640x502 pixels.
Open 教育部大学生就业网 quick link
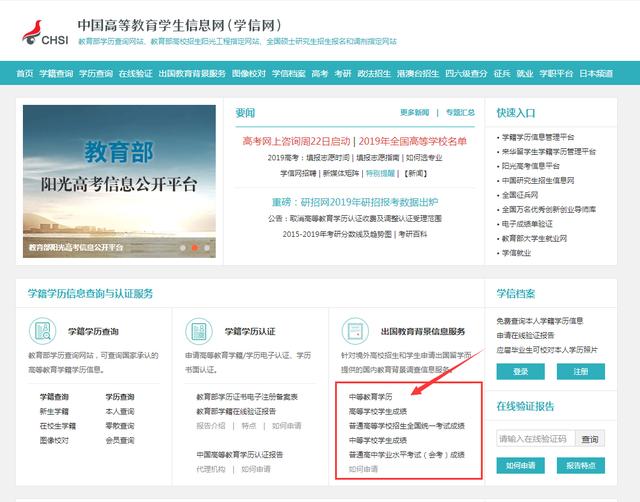coord(534,238)
